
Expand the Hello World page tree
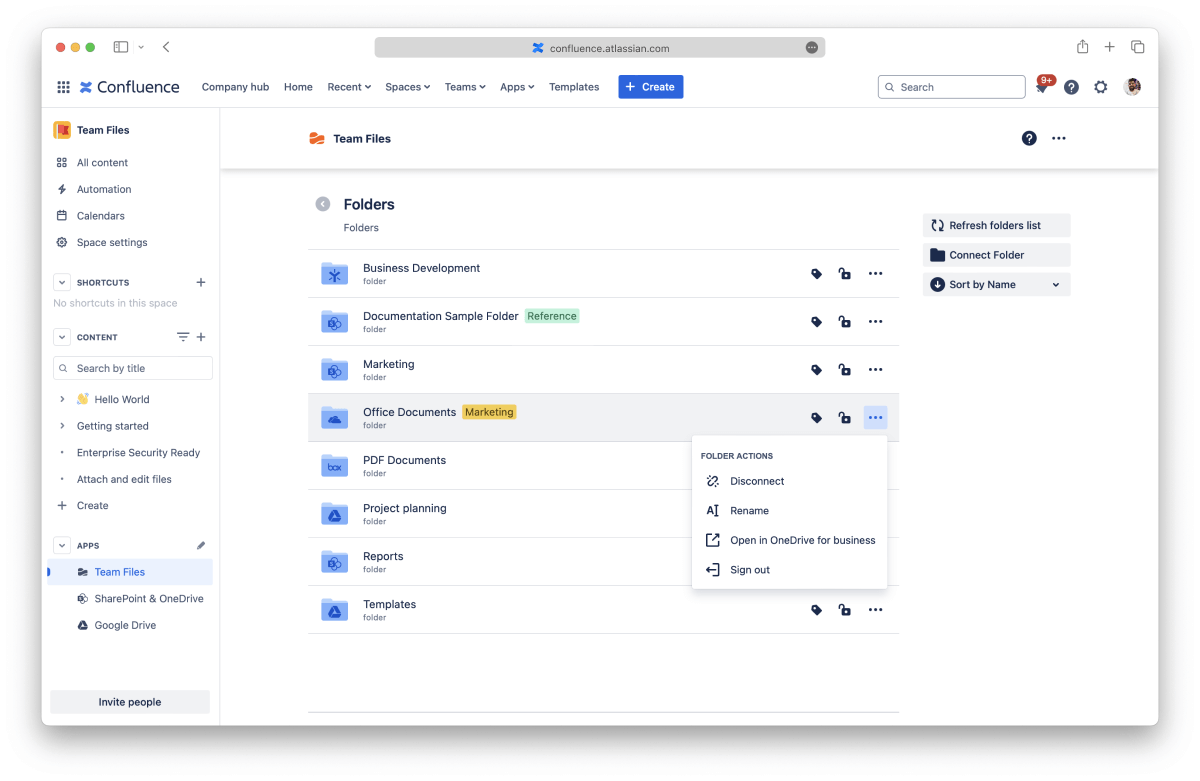pos(62,399)
